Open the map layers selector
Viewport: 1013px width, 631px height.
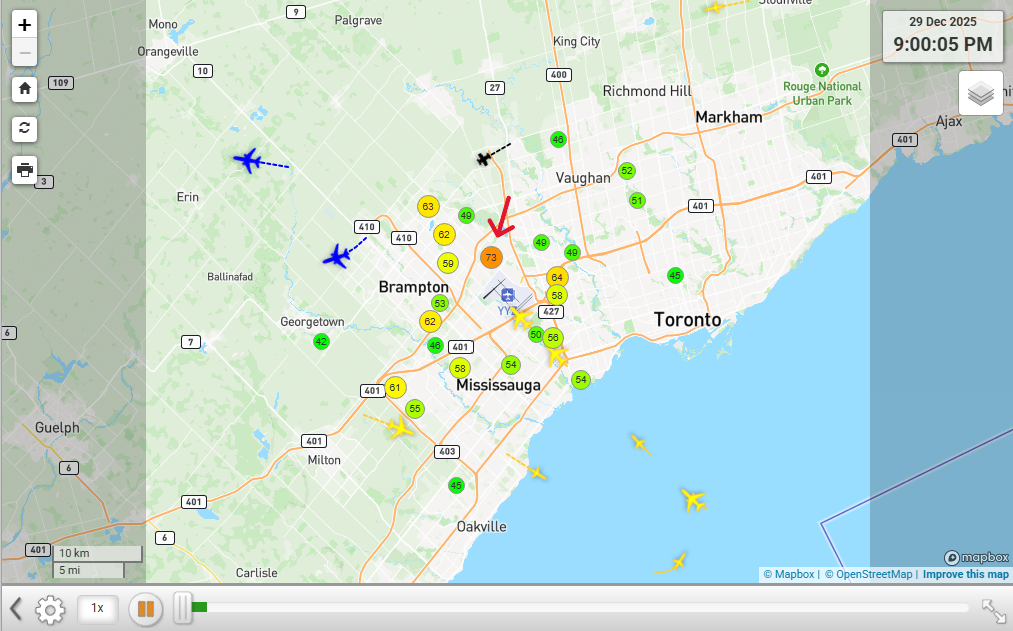click(x=980, y=94)
